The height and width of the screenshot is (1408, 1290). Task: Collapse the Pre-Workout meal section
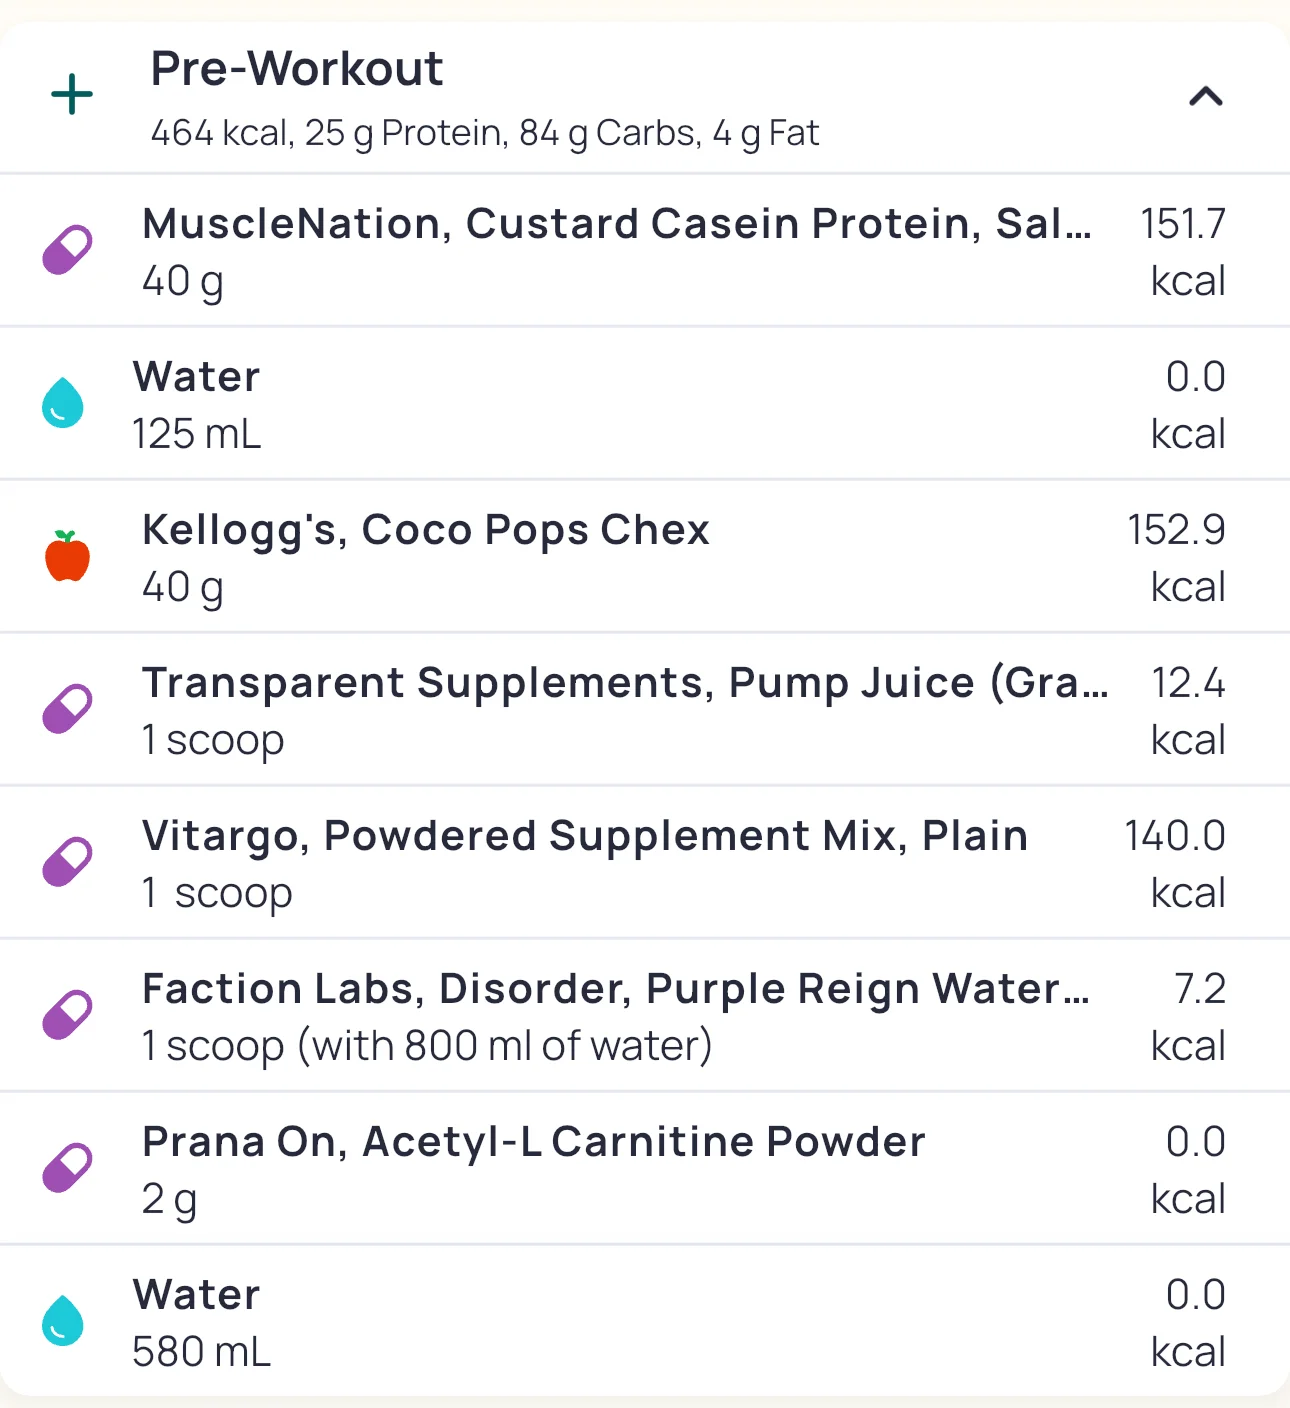tap(1206, 97)
